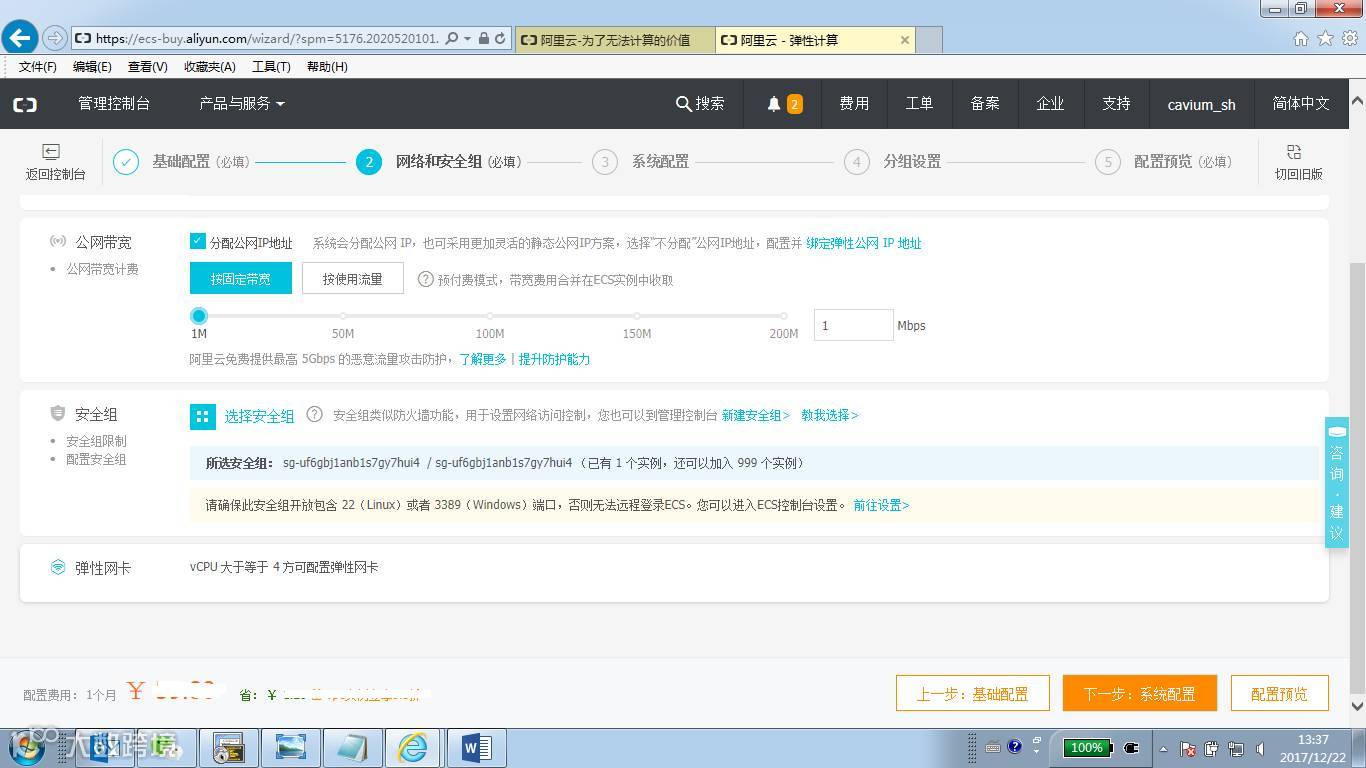
Task: Open the 工具(T) menu
Action: pos(271,67)
